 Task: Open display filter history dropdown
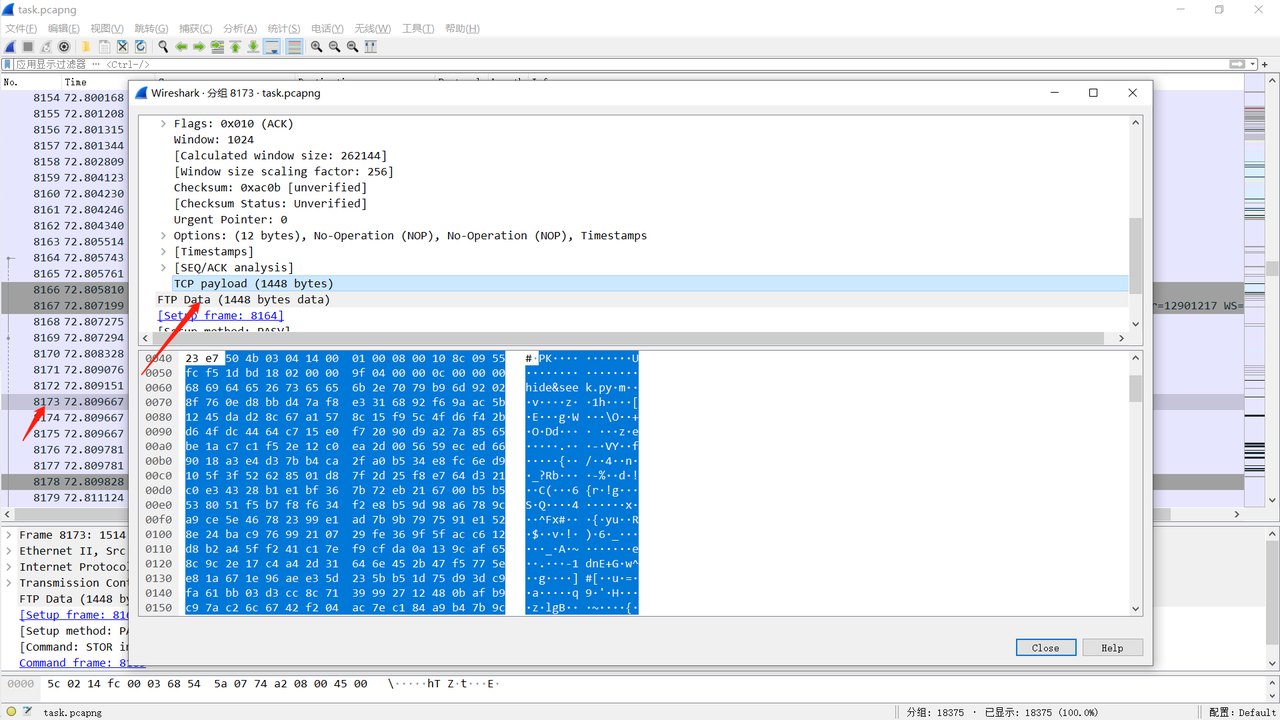click(x=1253, y=64)
